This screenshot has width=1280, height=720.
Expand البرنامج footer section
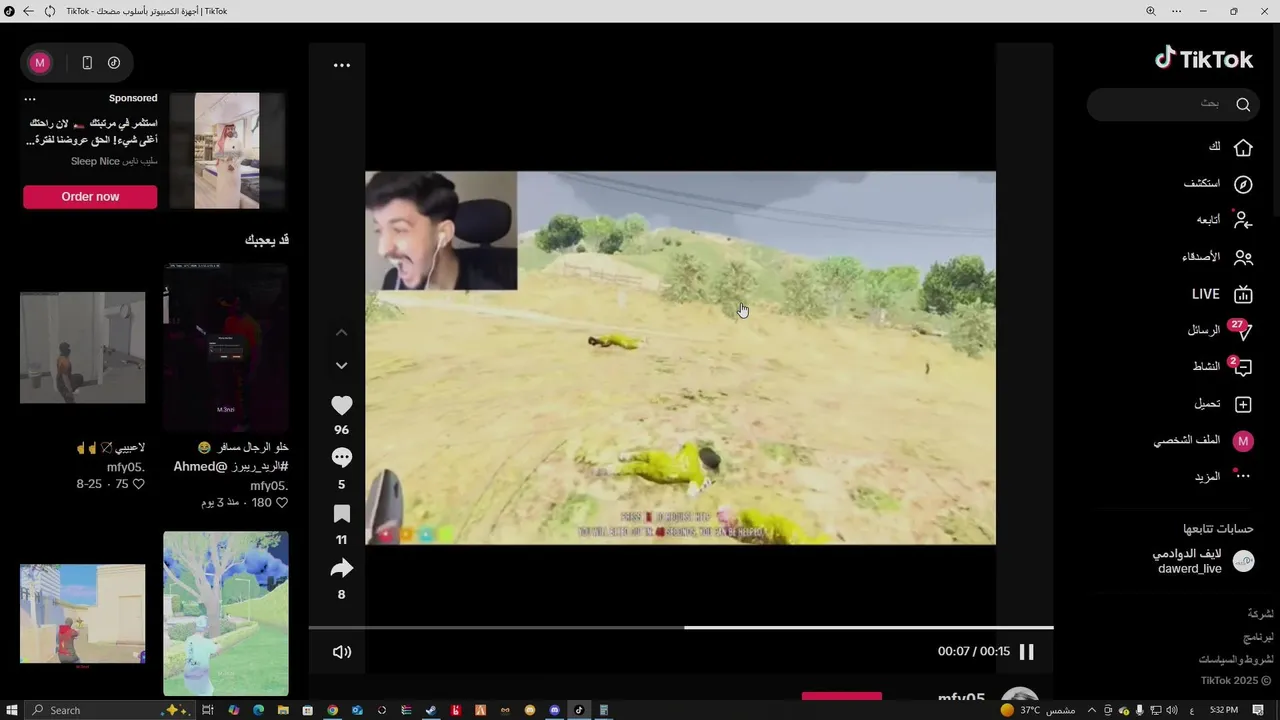(1258, 636)
